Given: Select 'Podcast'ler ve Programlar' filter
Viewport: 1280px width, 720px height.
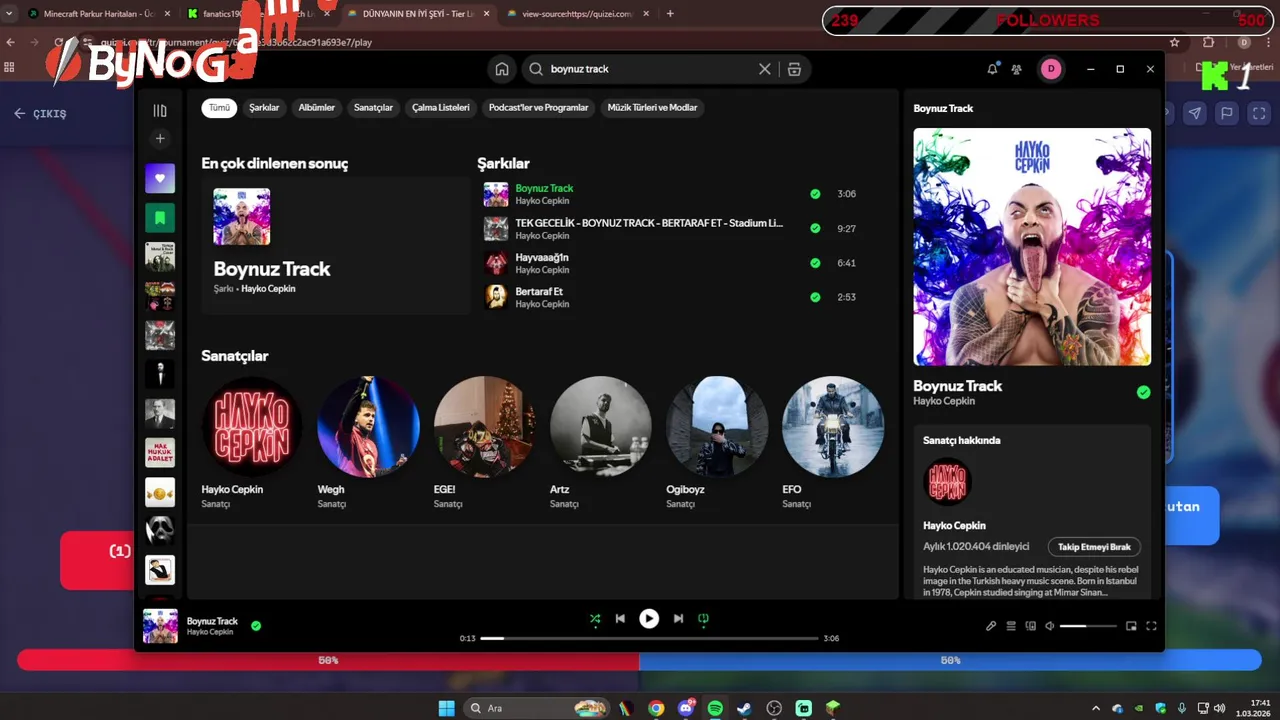Looking at the screenshot, I should (538, 108).
